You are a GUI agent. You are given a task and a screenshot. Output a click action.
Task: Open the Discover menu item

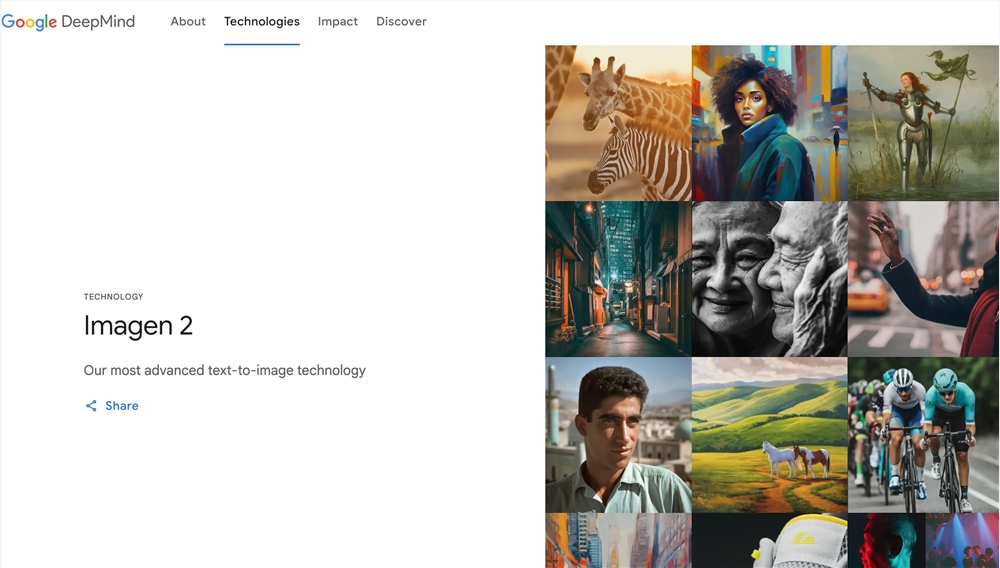(401, 21)
